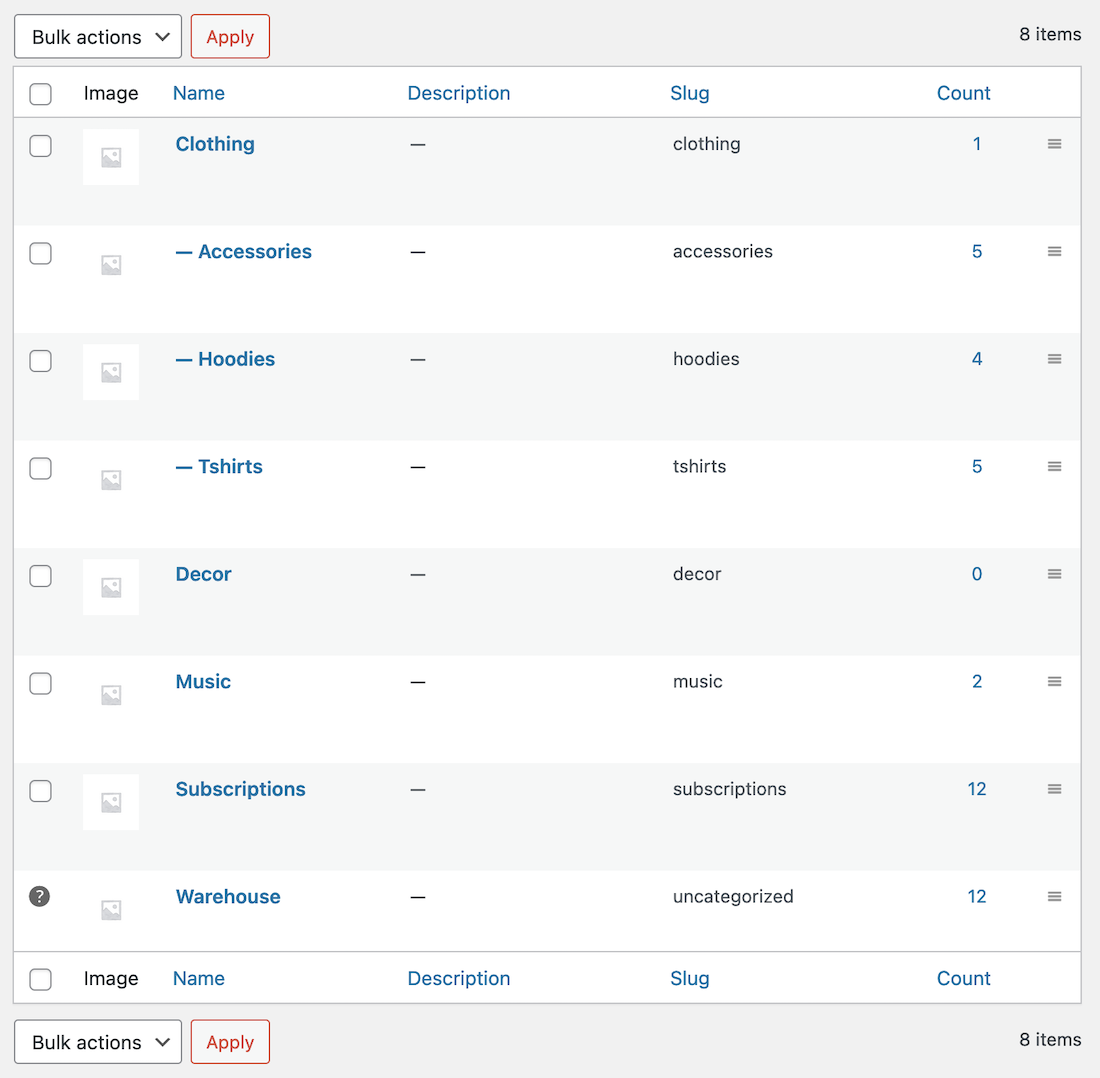Image resolution: width=1100 pixels, height=1078 pixels.
Task: Click the drag handle for Subscriptions row
Action: [1054, 789]
